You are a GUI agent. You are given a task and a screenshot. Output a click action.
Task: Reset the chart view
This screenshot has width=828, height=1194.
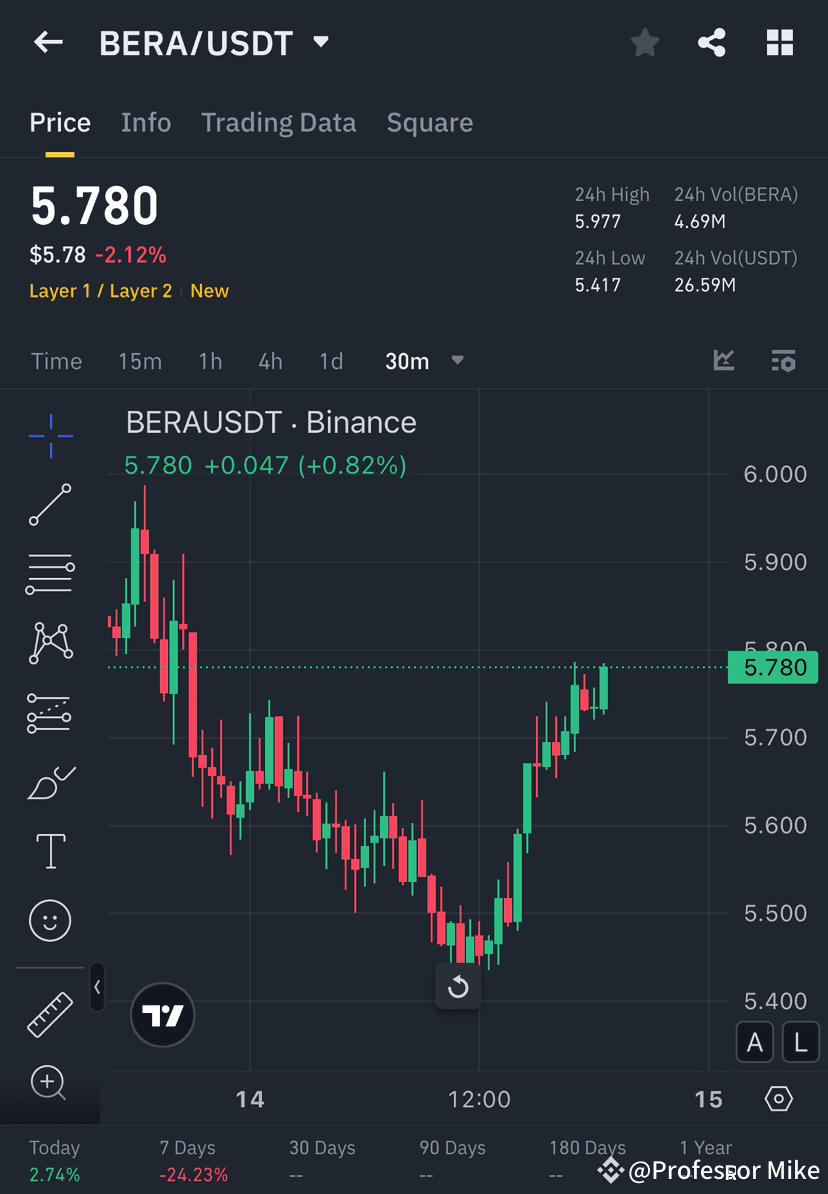coord(458,987)
